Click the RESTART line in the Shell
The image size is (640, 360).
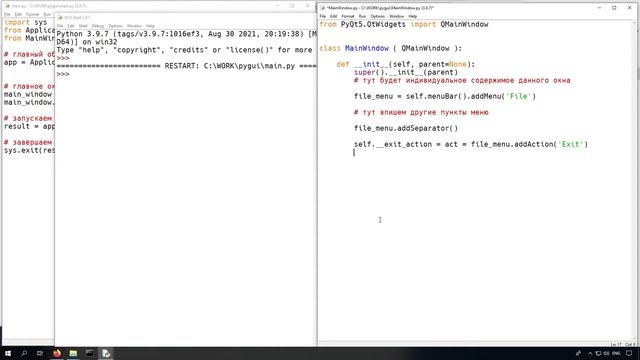[x=186, y=66]
